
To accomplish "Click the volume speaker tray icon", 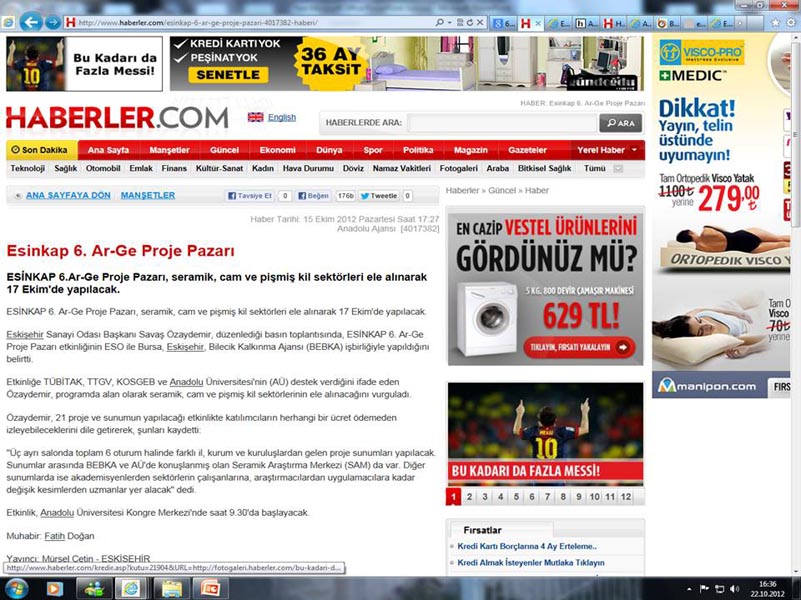I will pyautogui.click(x=735, y=589).
